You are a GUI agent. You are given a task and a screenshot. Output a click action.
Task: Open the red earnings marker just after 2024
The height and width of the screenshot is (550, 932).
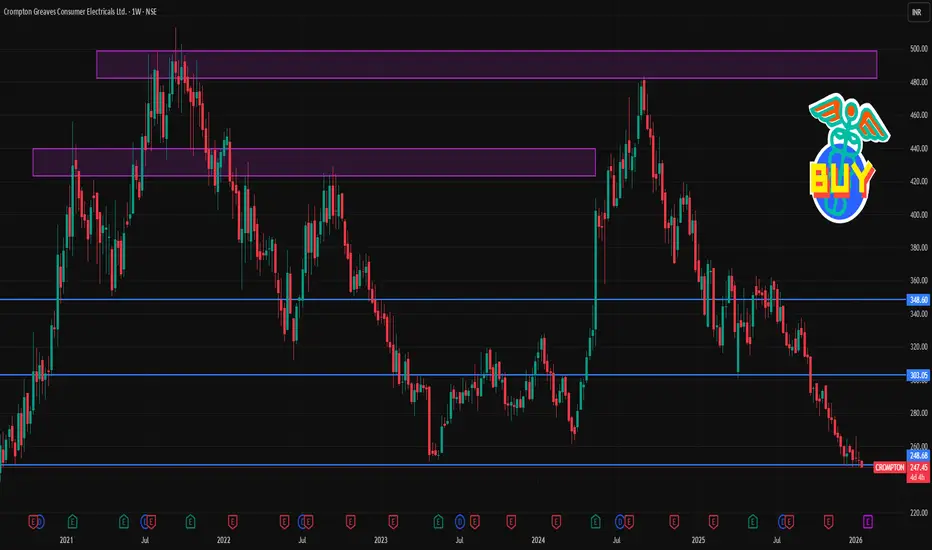556,522
